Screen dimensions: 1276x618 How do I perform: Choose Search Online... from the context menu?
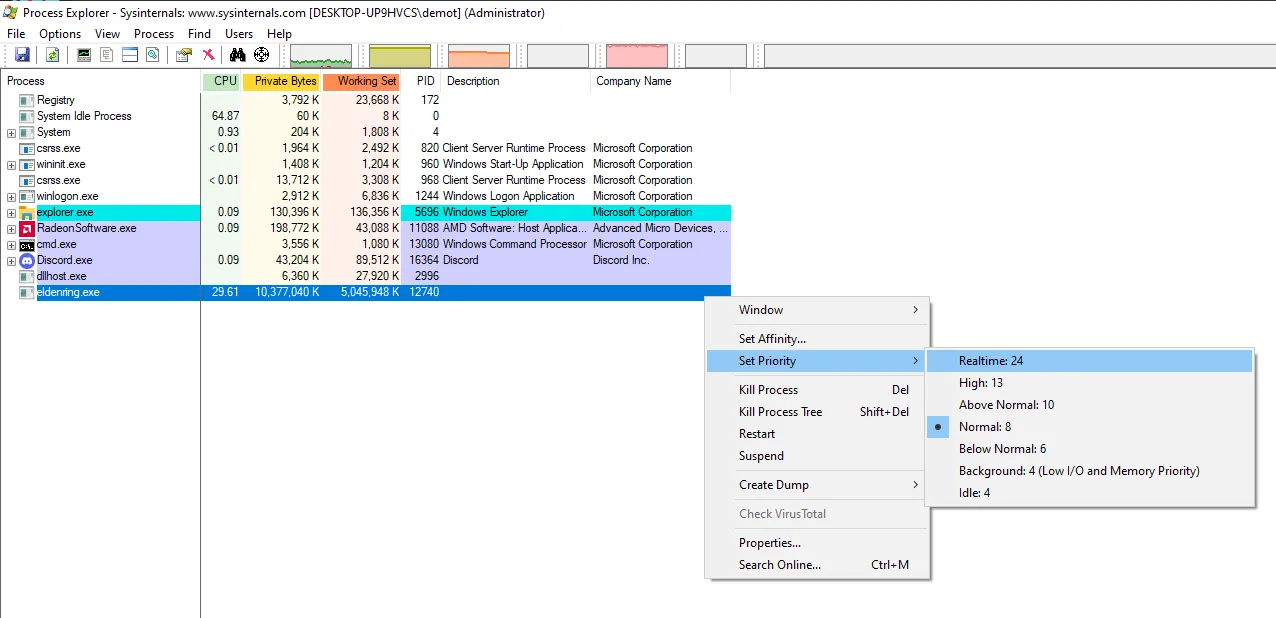tap(817, 565)
